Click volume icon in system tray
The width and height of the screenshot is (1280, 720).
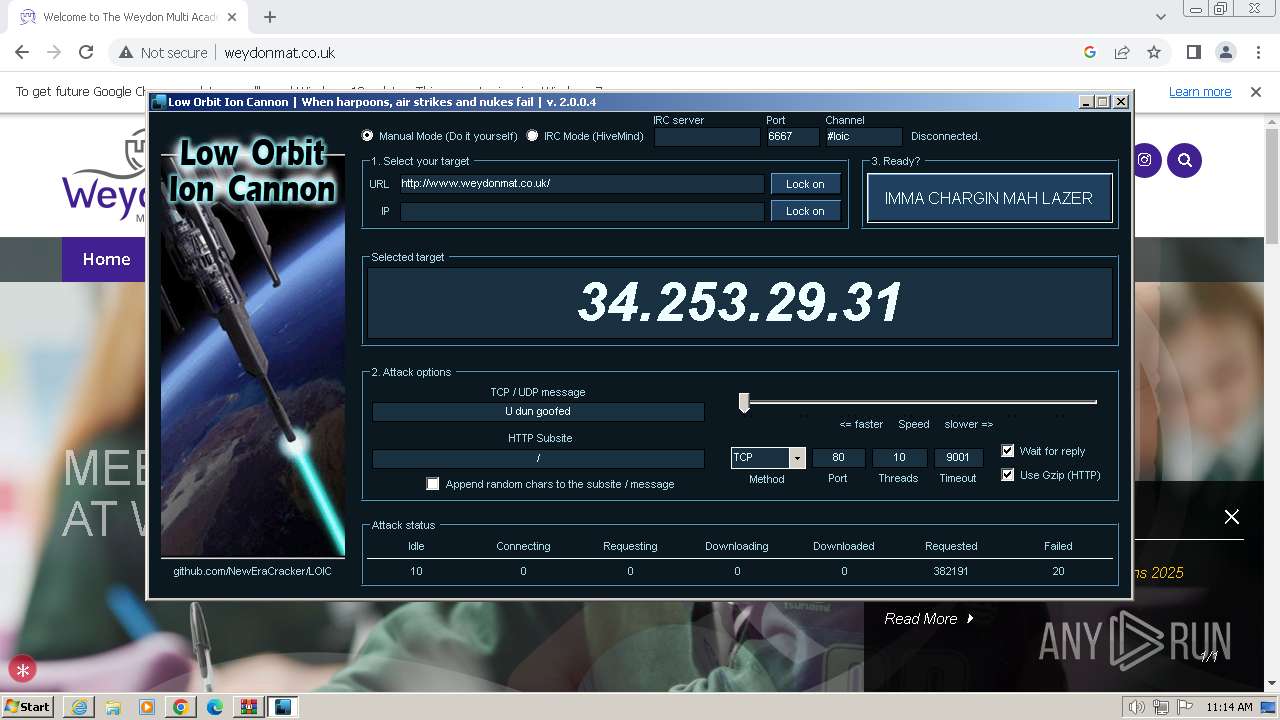tap(1137, 707)
